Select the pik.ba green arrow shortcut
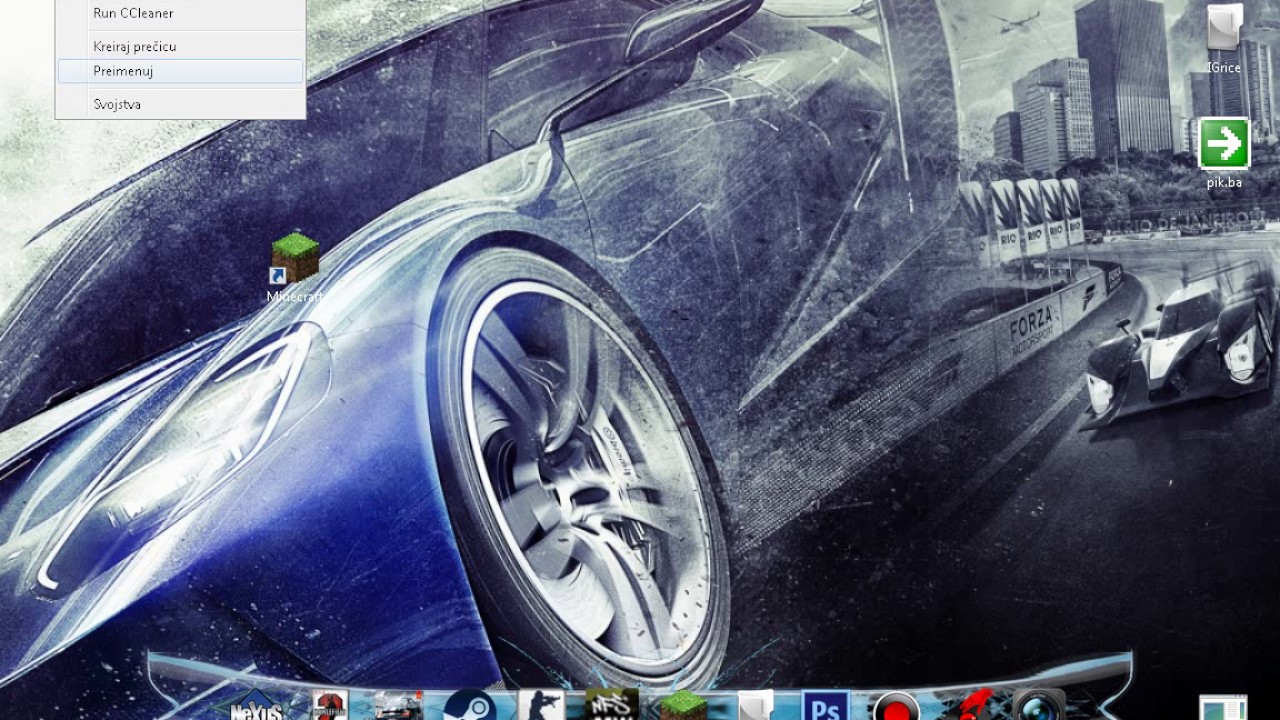Screen dimensions: 1280x720 1224,153
